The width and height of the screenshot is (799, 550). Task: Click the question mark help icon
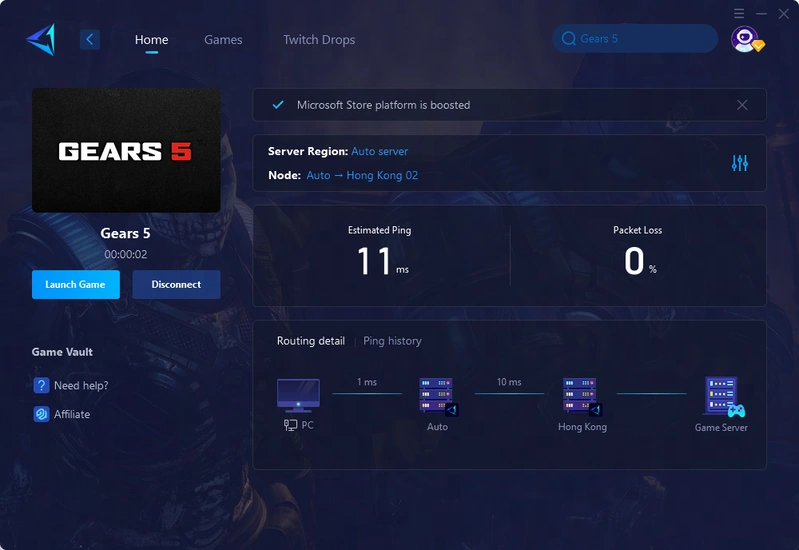click(x=41, y=385)
